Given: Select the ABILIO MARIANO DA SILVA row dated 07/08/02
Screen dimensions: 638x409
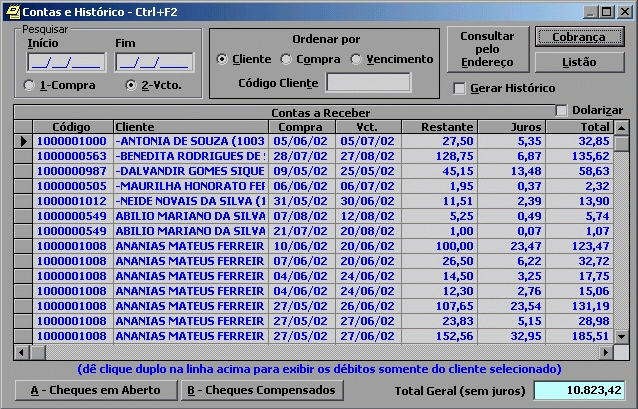Looking at the screenshot, I should point(190,215).
